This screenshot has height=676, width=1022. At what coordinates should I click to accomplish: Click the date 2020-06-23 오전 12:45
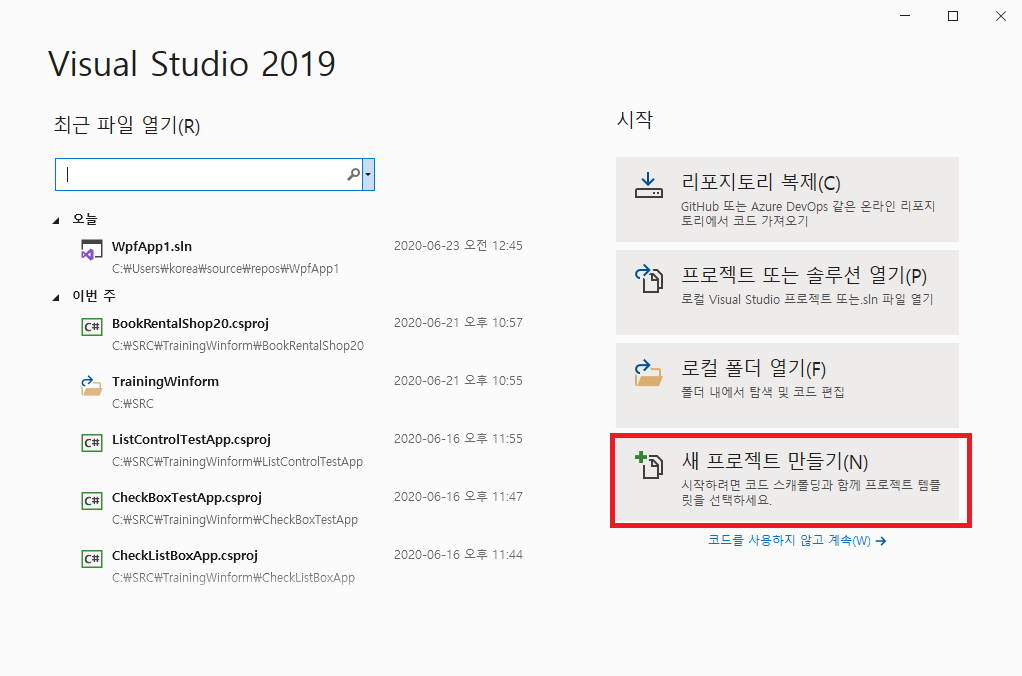click(458, 246)
